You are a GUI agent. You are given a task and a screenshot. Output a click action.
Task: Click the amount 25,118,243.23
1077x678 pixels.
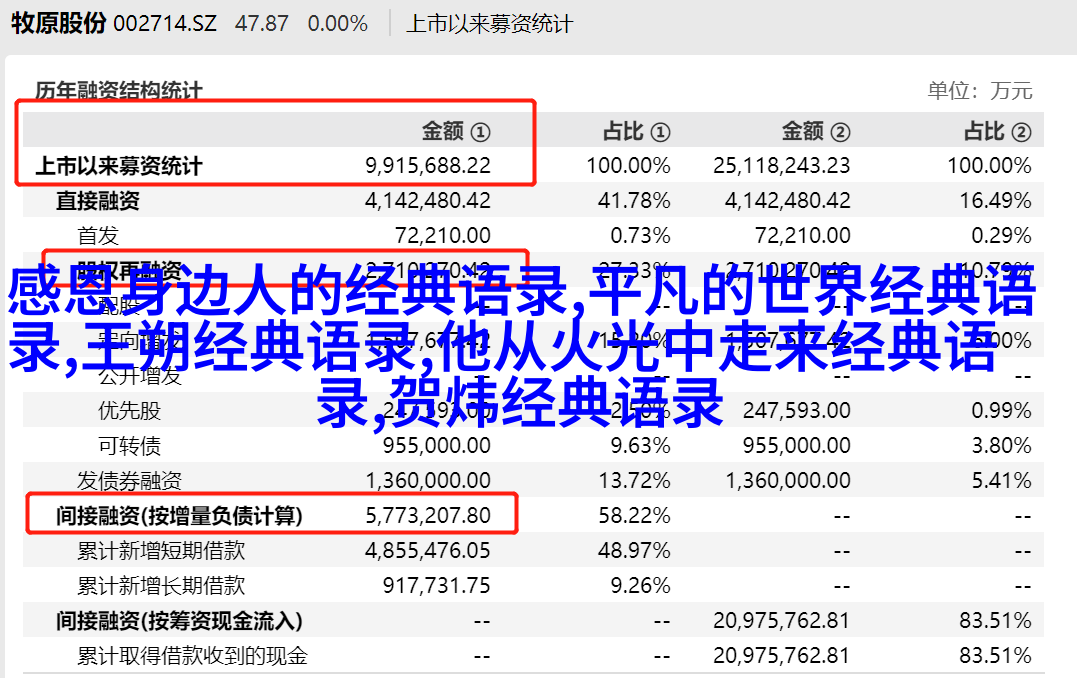782,166
